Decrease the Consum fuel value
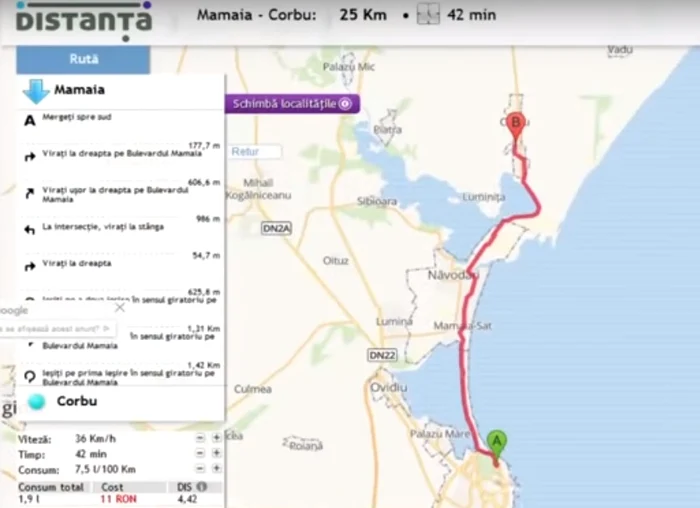Screen dimensions: 700x508 tap(201, 468)
